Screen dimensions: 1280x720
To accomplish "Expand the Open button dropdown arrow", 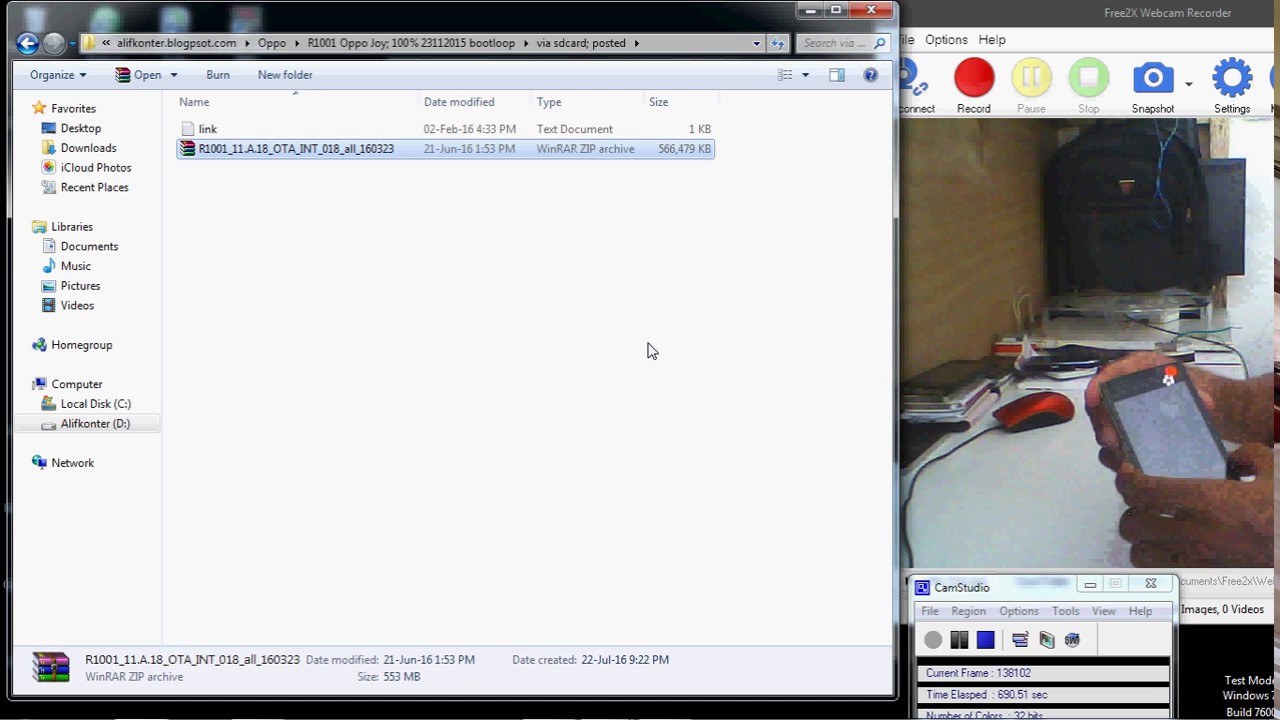I will [173, 75].
